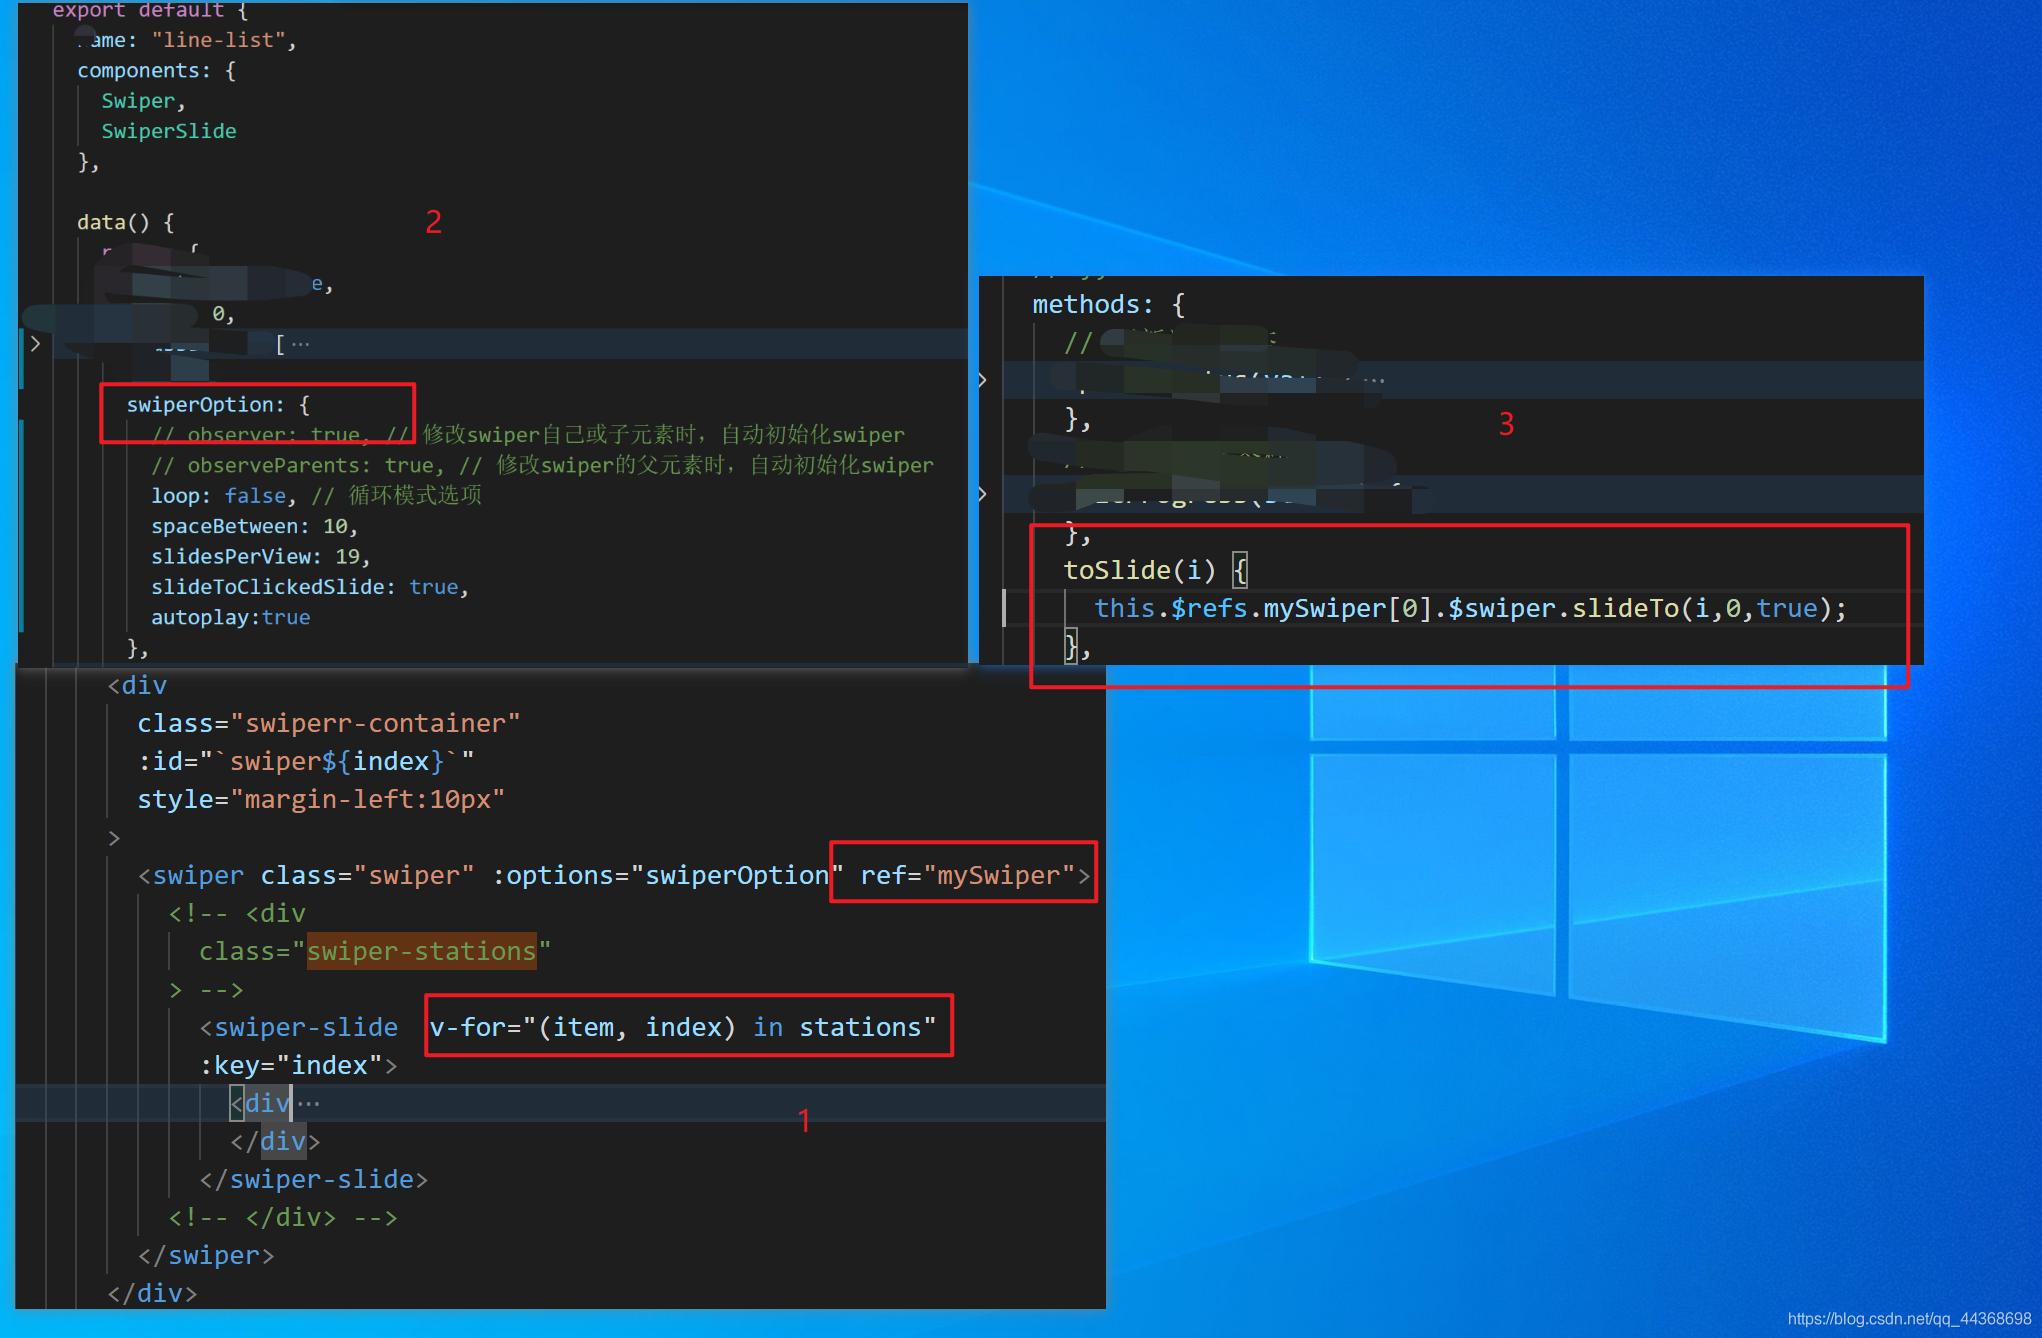Click the closing </swiper-slide> tag
Screen dimensions: 2042x1338
pyautogui.click(x=313, y=1179)
